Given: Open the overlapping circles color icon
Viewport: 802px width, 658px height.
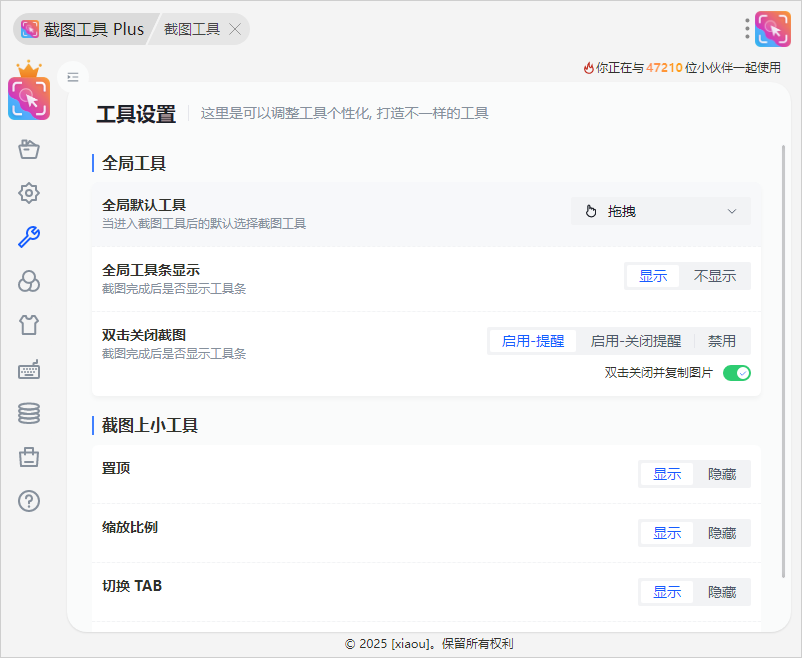Looking at the screenshot, I should pyautogui.click(x=29, y=281).
